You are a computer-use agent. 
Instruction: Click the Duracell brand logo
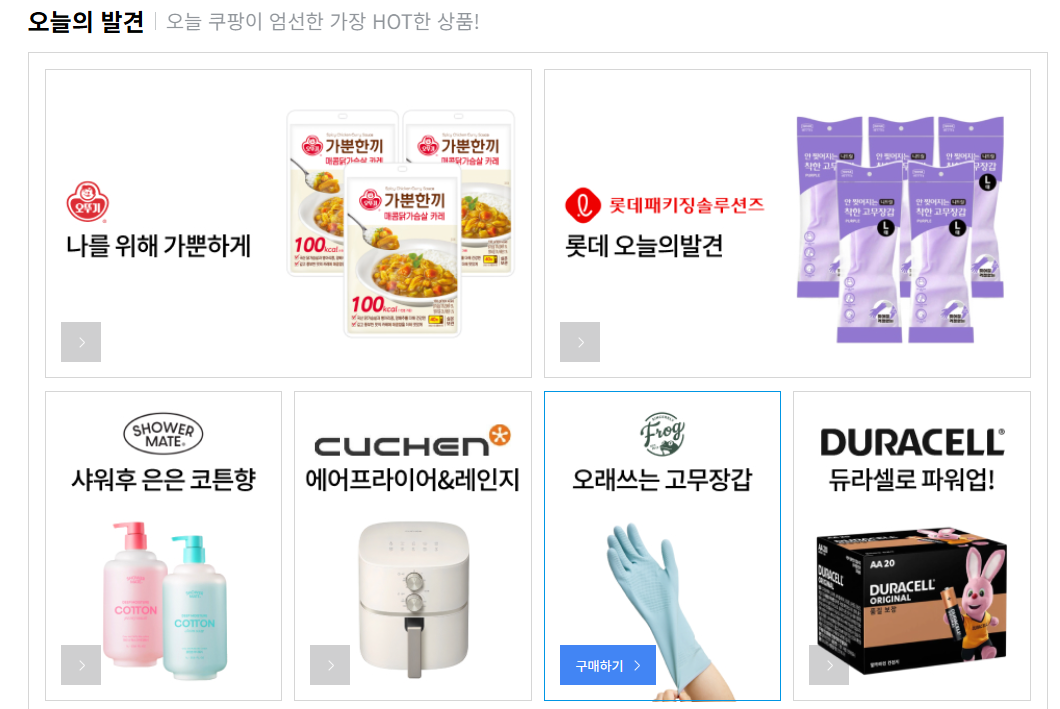click(912, 443)
